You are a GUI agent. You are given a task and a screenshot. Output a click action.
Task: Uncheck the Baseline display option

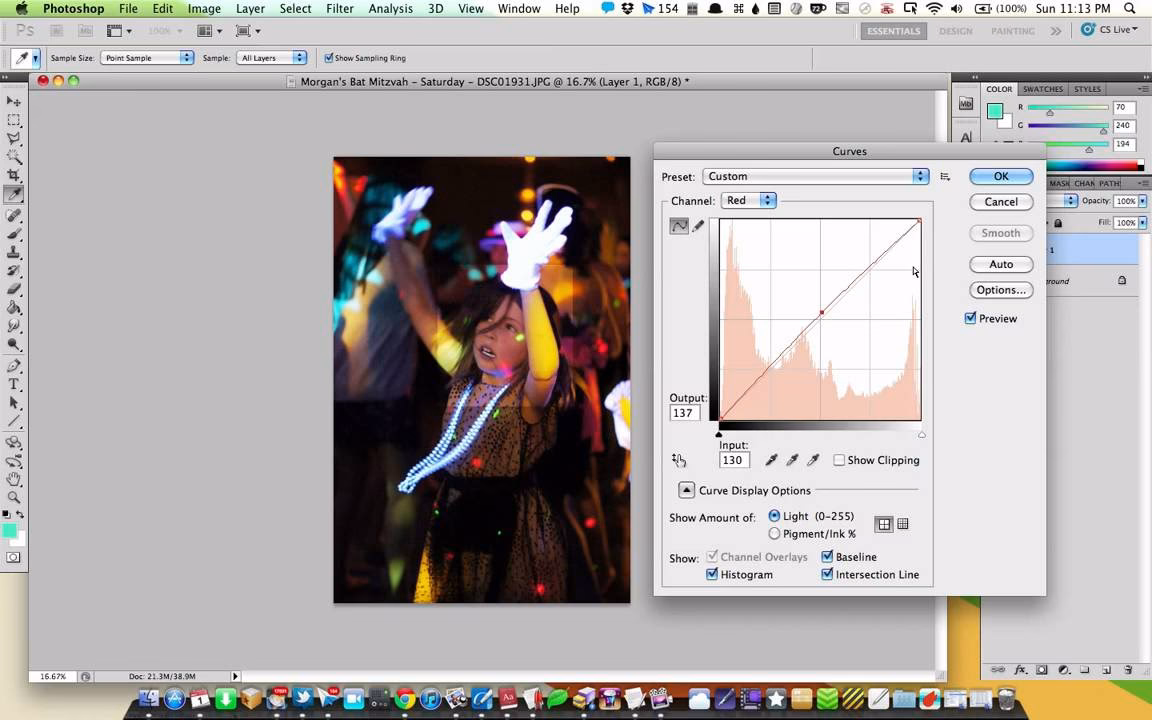coord(827,556)
